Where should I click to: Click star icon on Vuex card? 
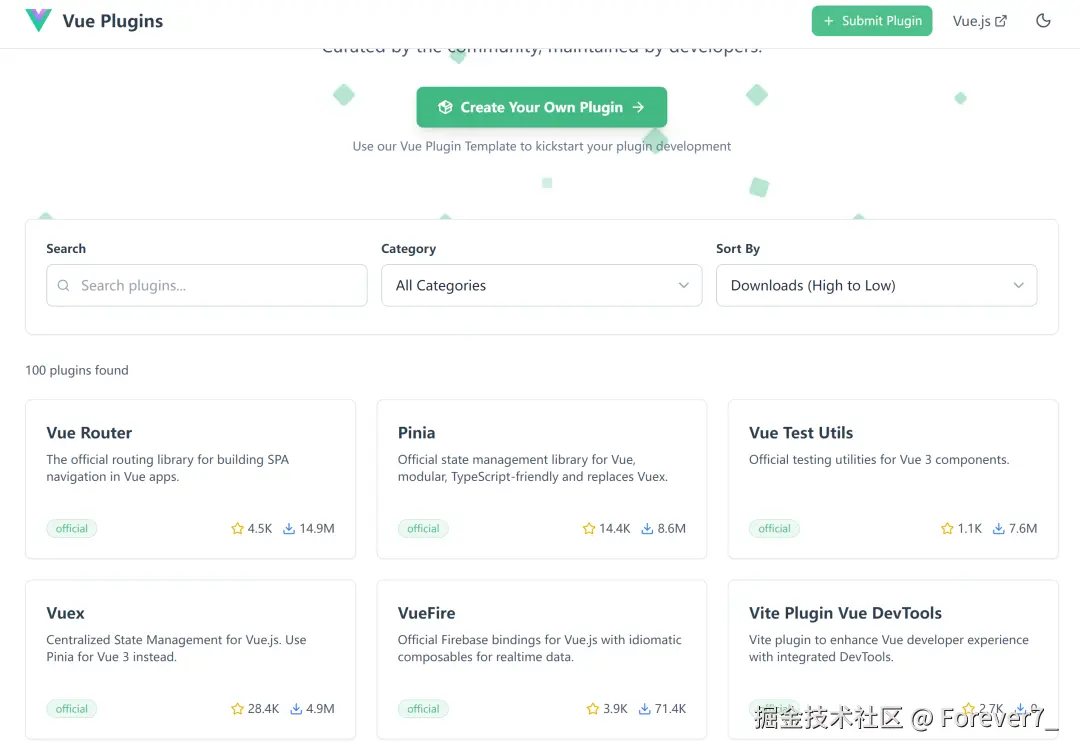[238, 709]
